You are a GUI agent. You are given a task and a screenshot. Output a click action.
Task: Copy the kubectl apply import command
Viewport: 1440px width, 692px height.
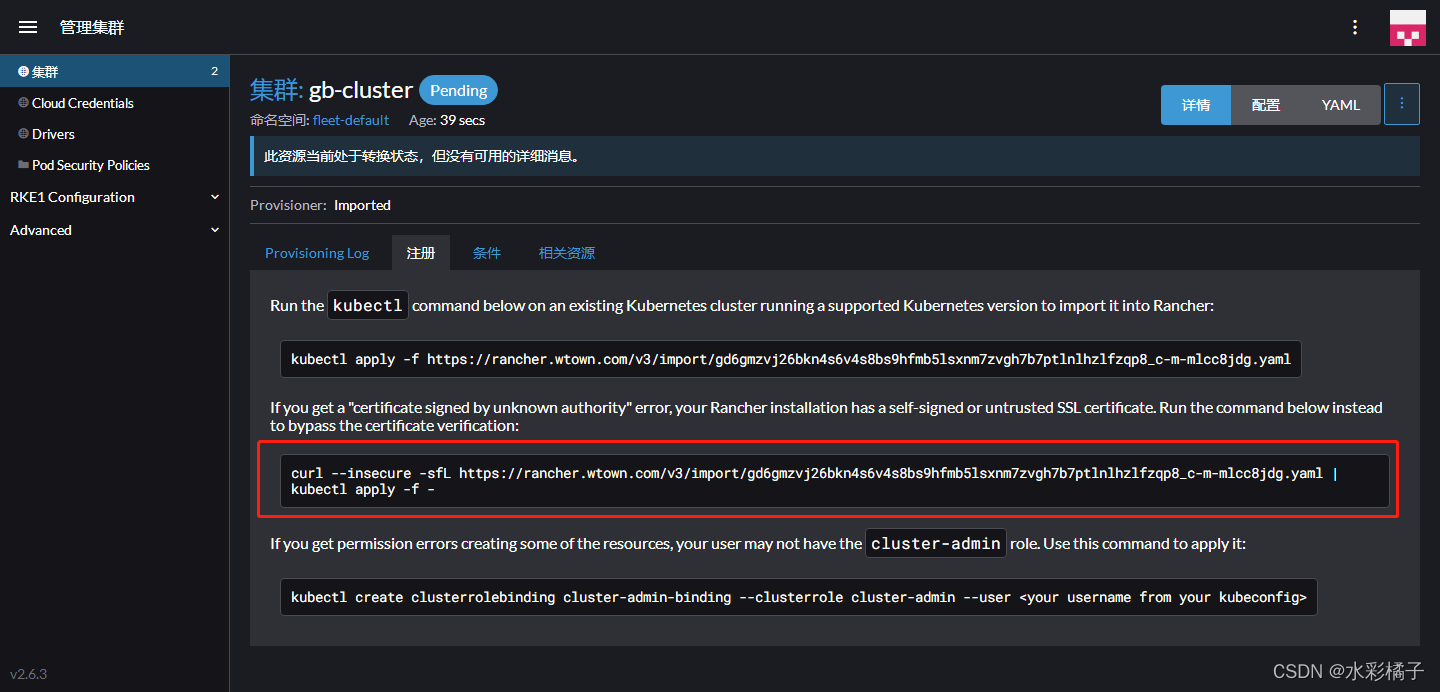(x=790, y=359)
